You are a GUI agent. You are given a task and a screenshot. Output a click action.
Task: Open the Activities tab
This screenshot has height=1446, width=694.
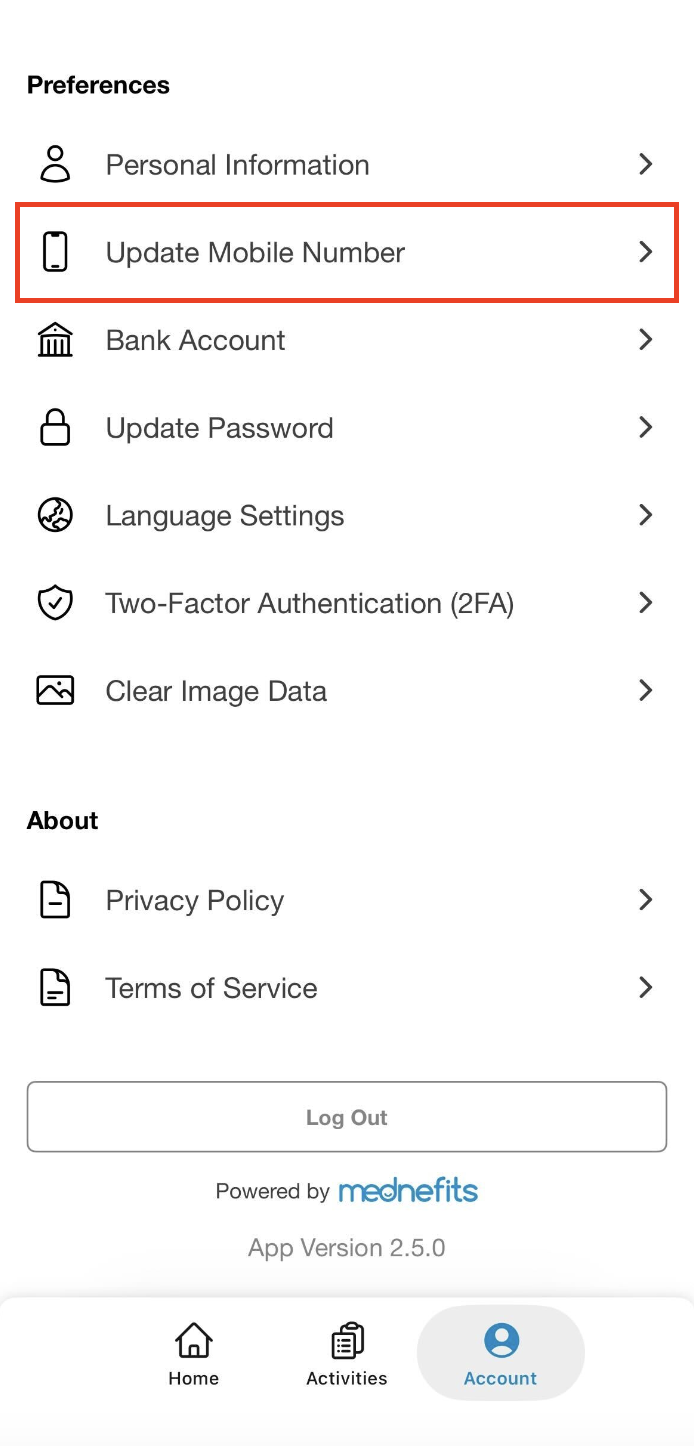[x=346, y=1354]
